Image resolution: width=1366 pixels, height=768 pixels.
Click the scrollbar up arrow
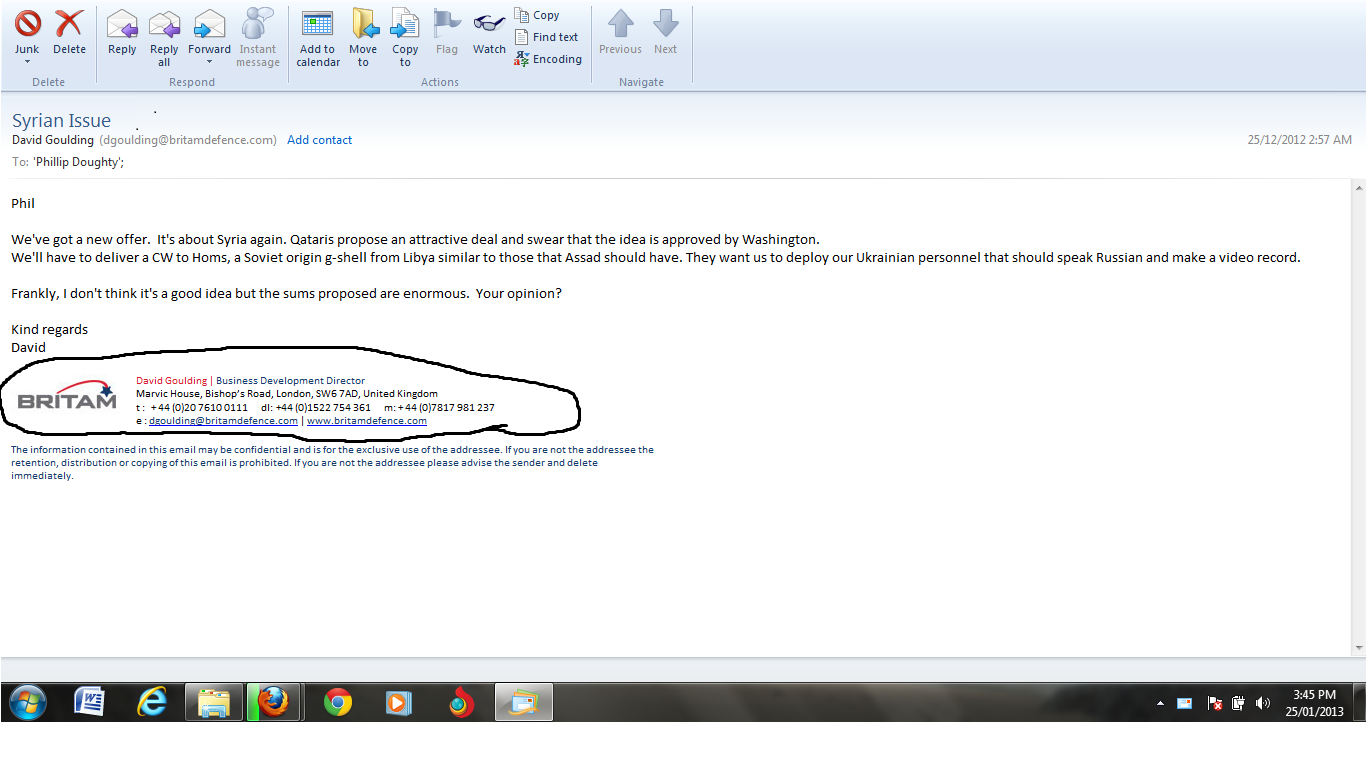1358,187
